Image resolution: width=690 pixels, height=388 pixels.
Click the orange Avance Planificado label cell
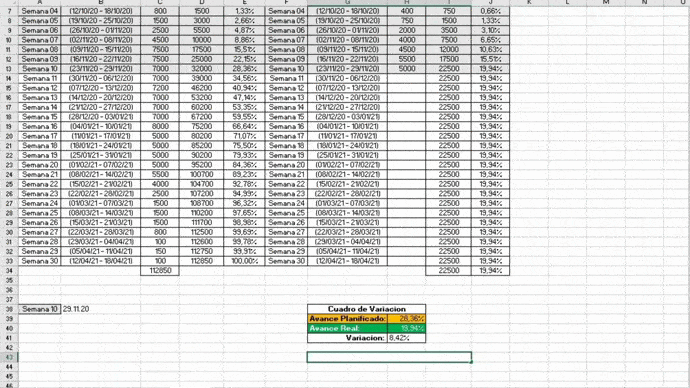(347, 319)
